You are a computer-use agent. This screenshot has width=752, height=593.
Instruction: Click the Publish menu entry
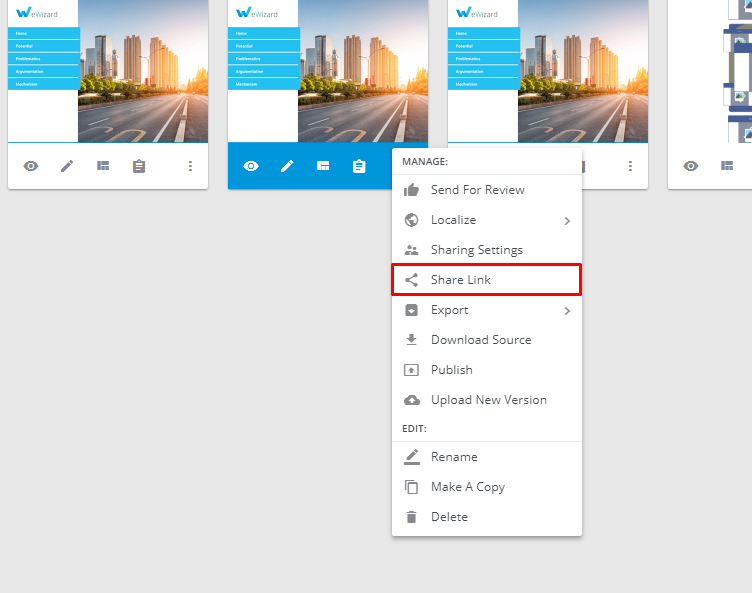point(451,370)
